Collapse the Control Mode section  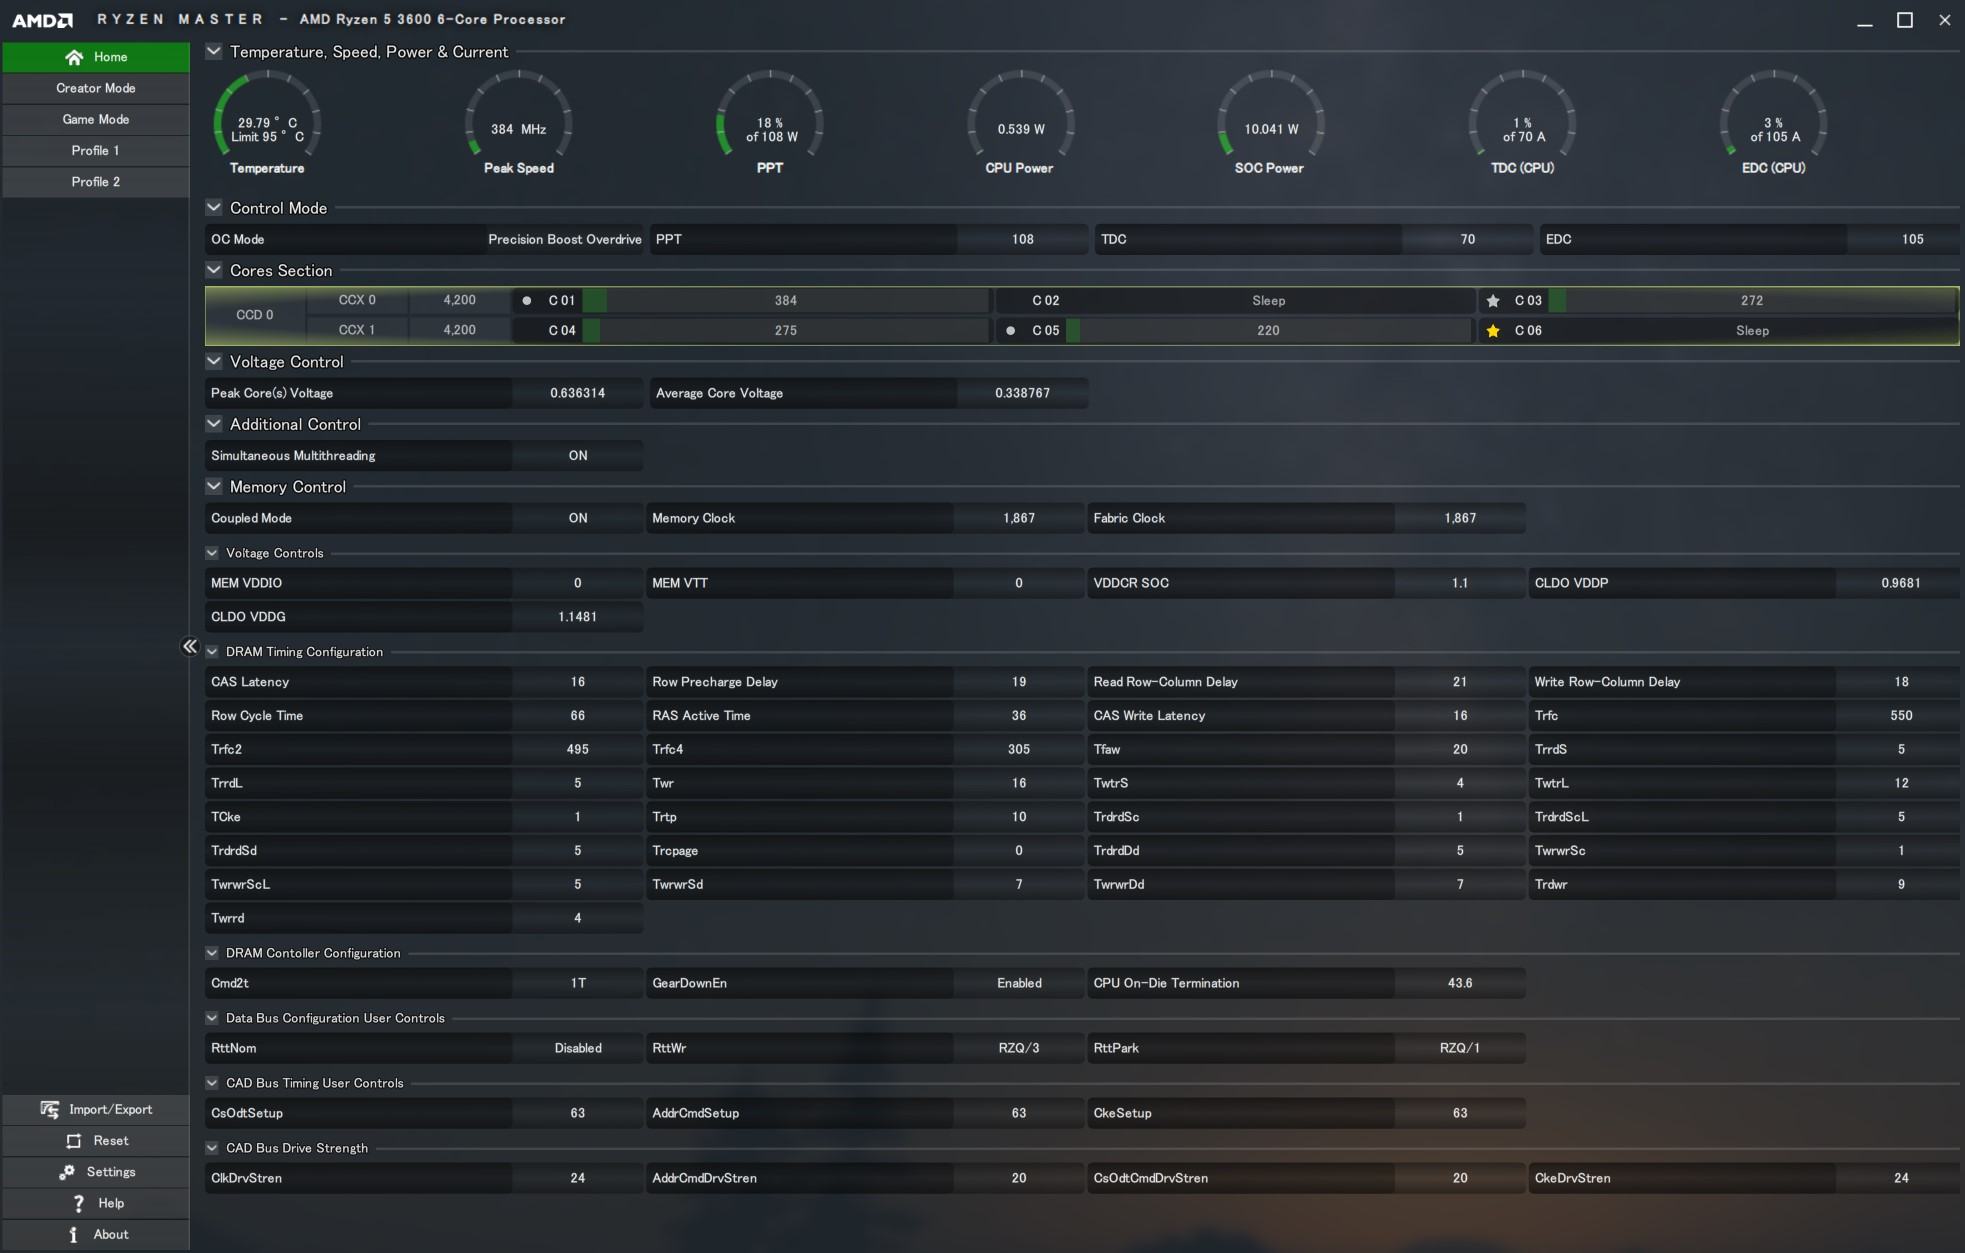pos(214,207)
